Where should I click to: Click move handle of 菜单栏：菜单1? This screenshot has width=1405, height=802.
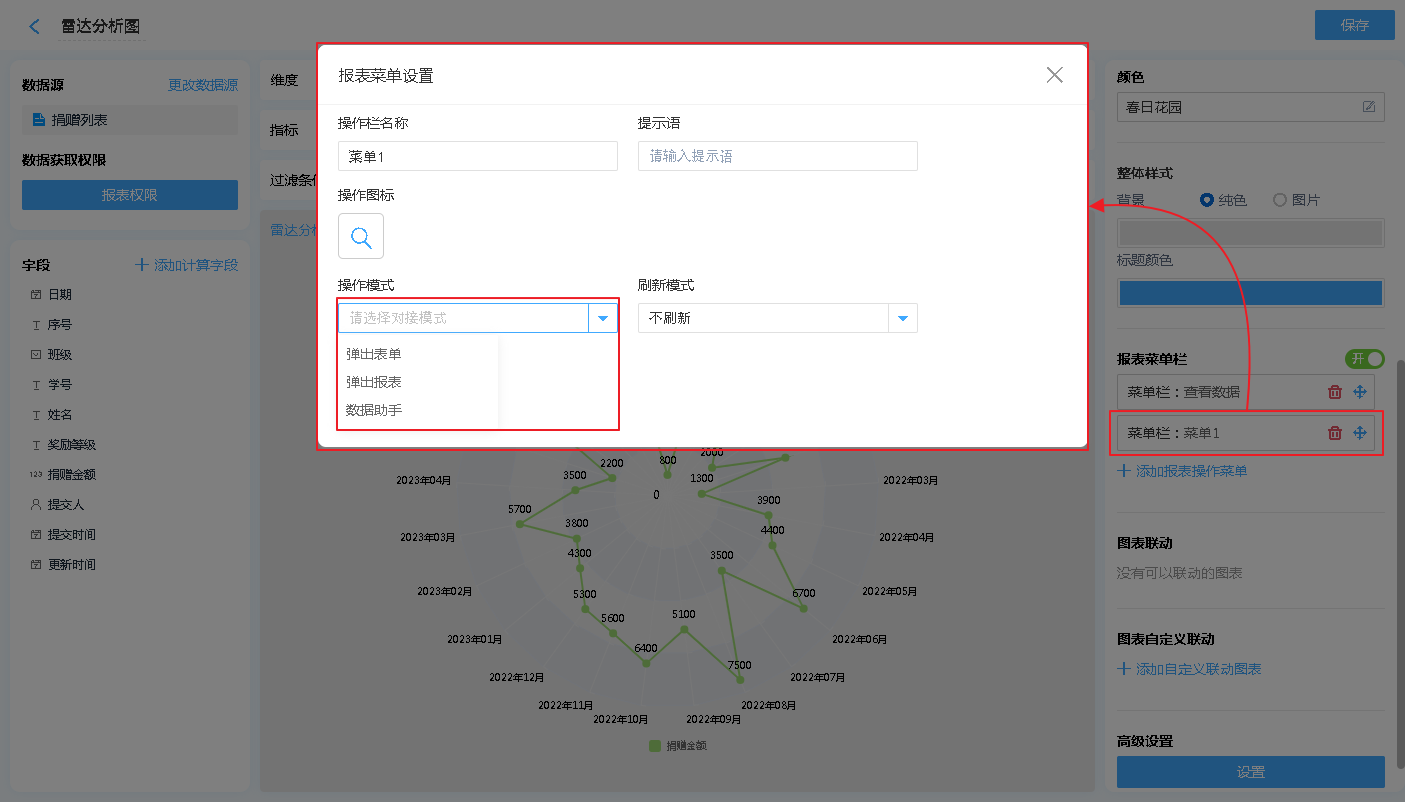tap(1360, 433)
